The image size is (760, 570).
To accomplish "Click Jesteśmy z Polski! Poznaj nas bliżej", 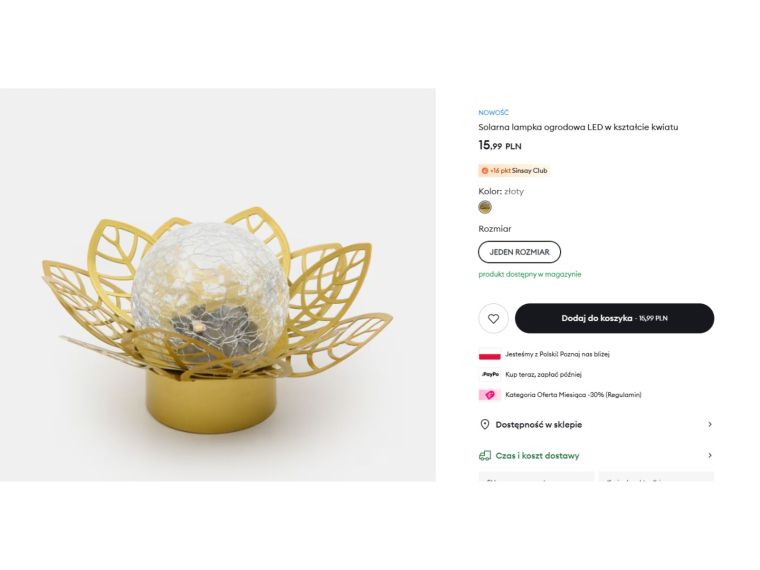I will 557,354.
